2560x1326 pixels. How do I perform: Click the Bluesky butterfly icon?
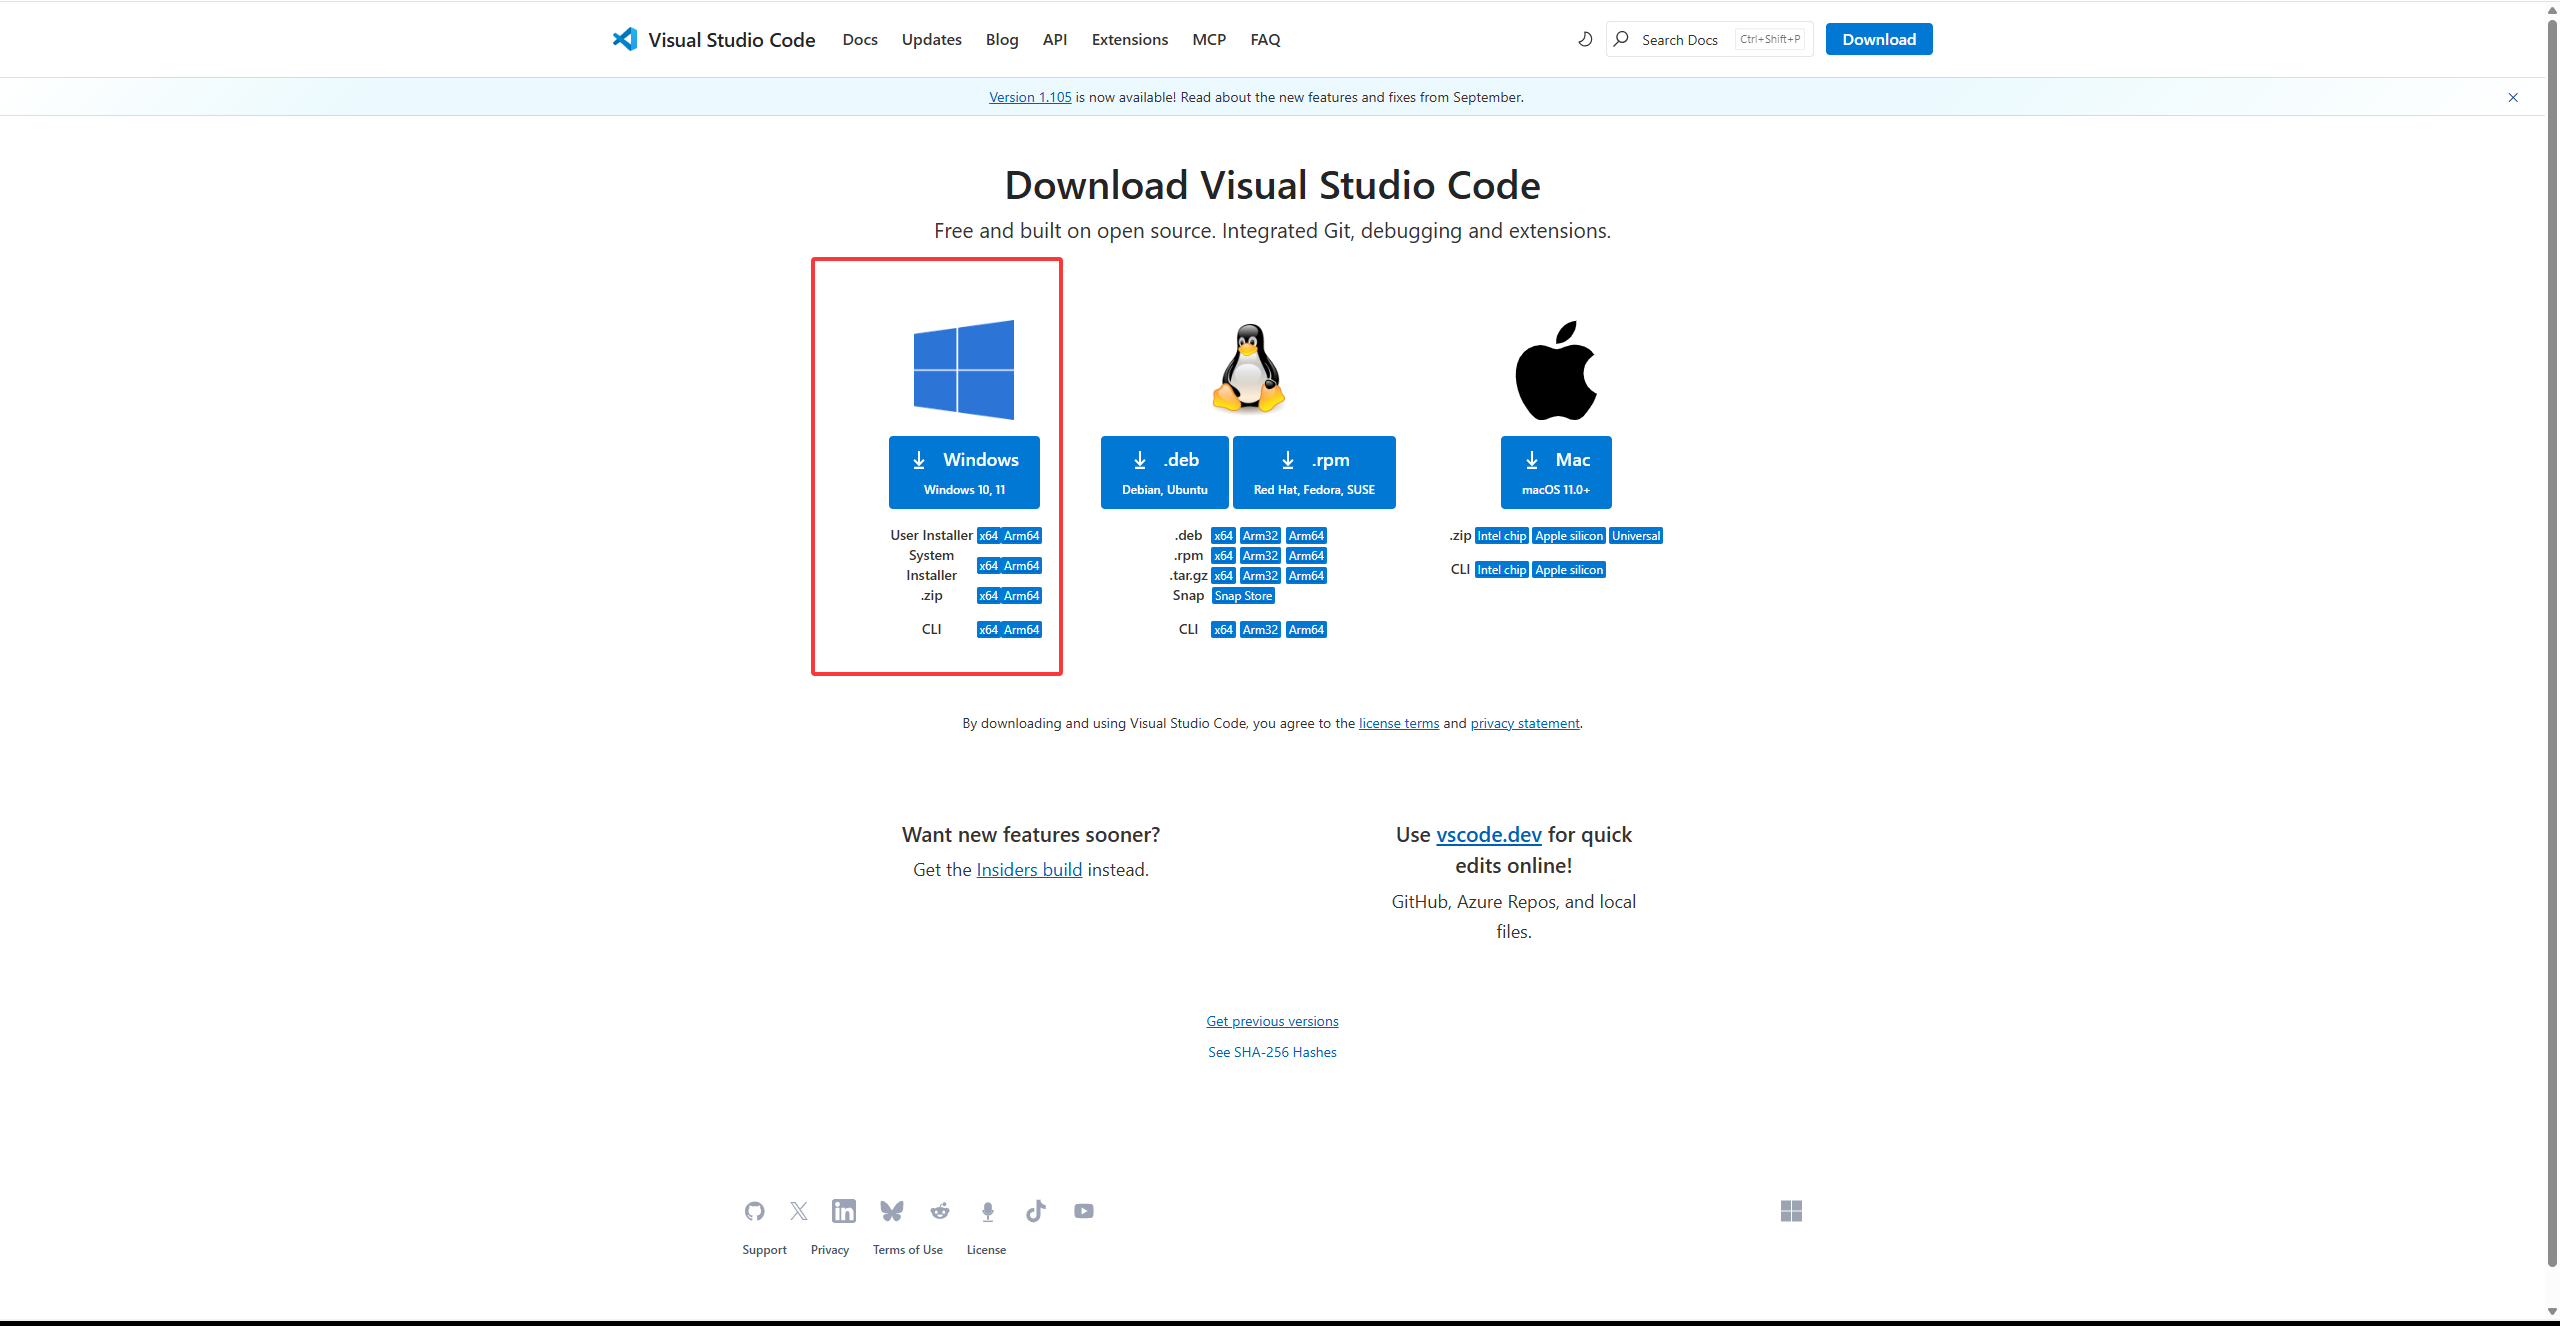891,1211
